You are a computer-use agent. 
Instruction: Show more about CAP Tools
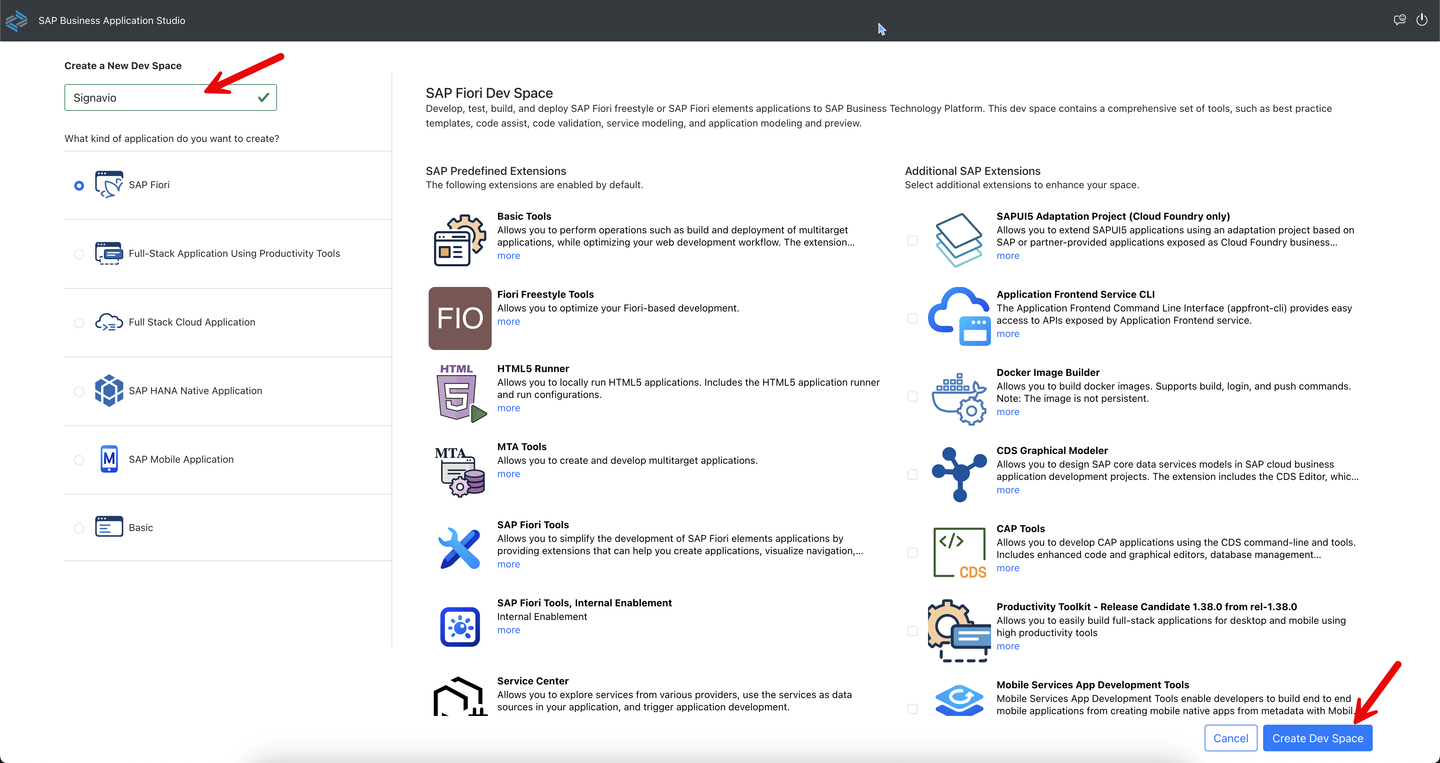coord(1008,568)
